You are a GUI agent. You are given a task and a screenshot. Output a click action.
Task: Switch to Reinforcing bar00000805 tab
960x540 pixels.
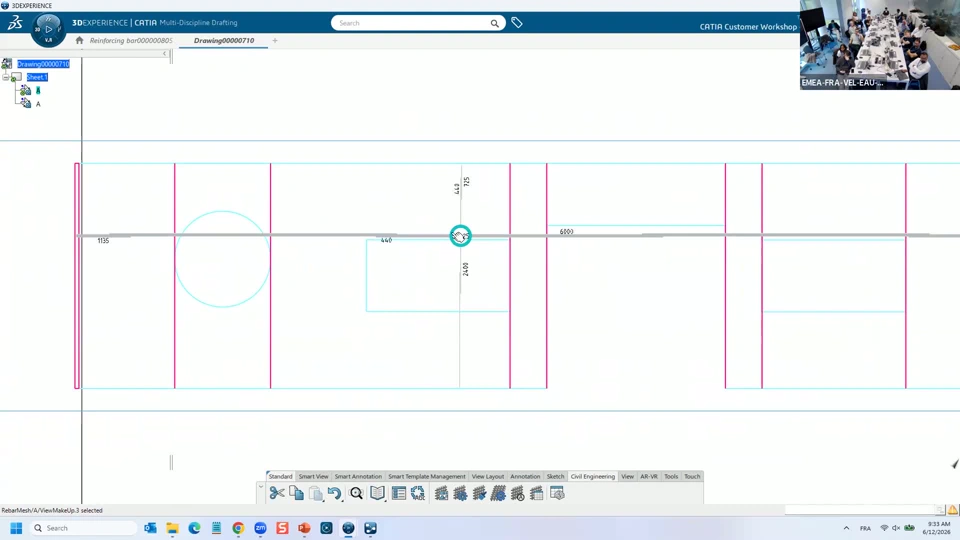coord(131,40)
